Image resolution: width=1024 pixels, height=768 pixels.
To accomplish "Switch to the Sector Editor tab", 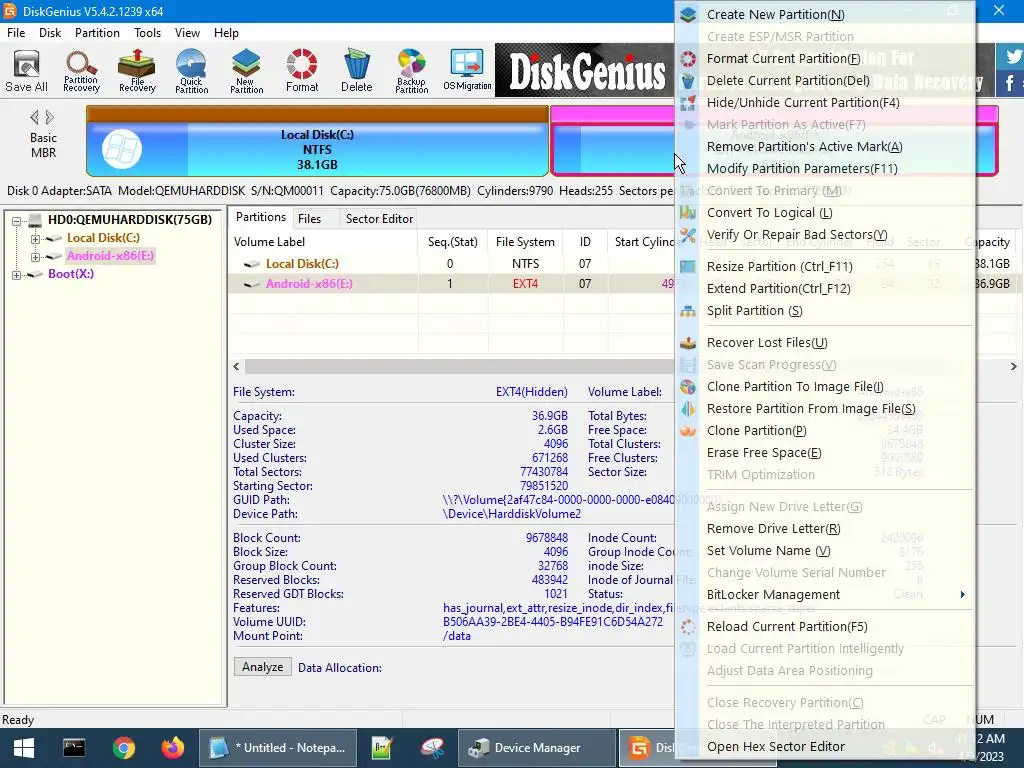I will click(379, 219).
